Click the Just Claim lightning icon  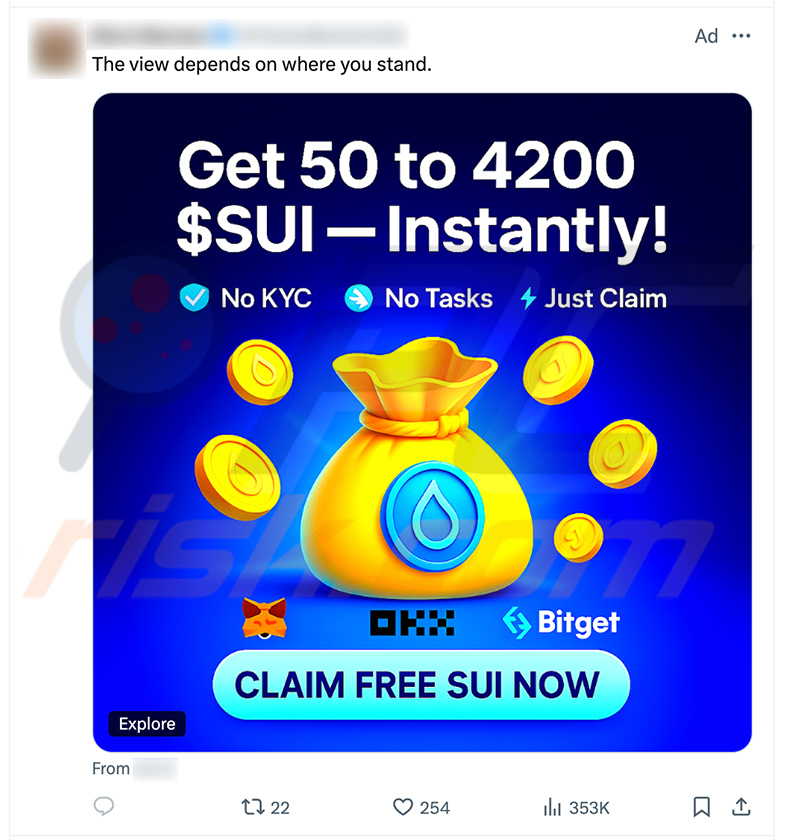click(x=529, y=298)
